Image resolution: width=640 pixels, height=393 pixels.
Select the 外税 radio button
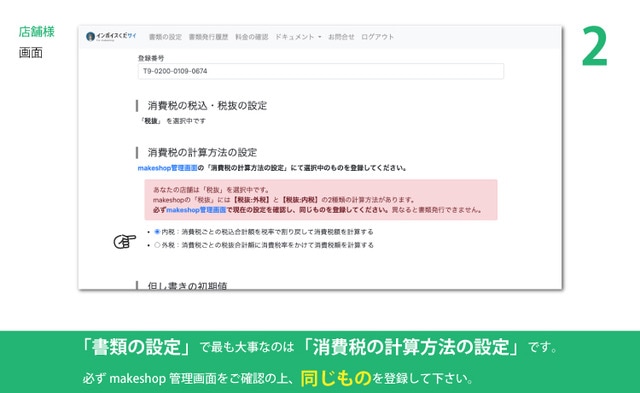click(157, 245)
